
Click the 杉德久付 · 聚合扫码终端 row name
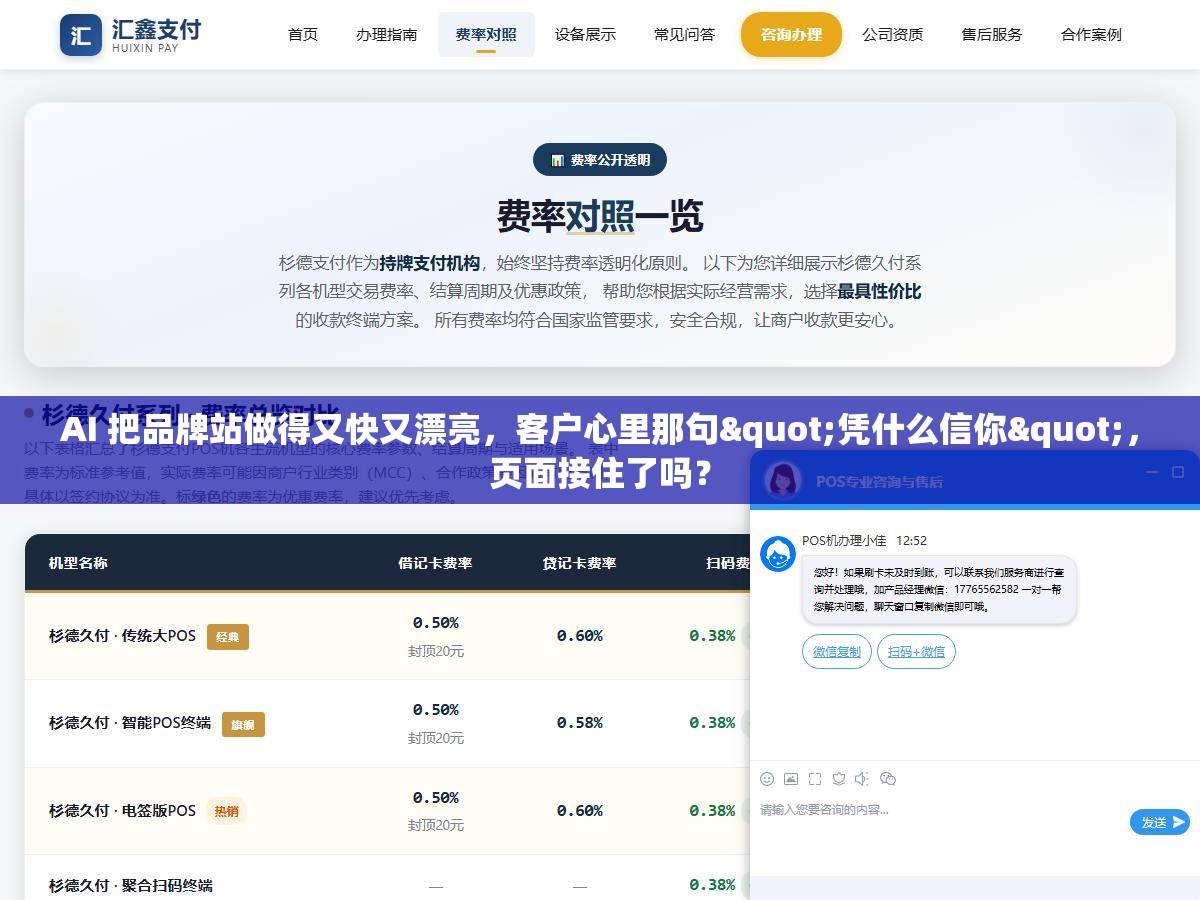click(x=130, y=886)
